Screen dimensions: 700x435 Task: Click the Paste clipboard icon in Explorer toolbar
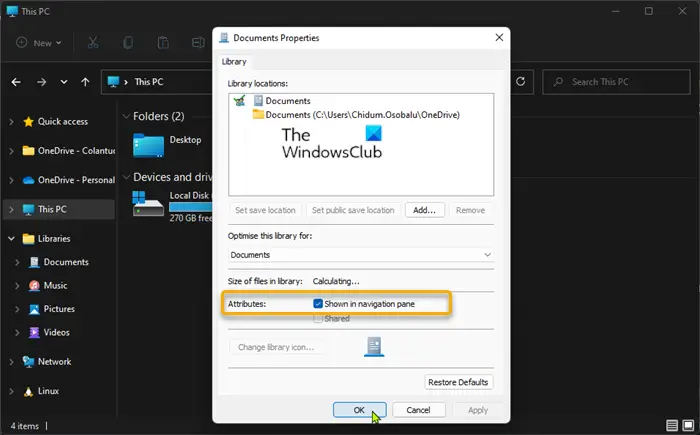coord(163,43)
